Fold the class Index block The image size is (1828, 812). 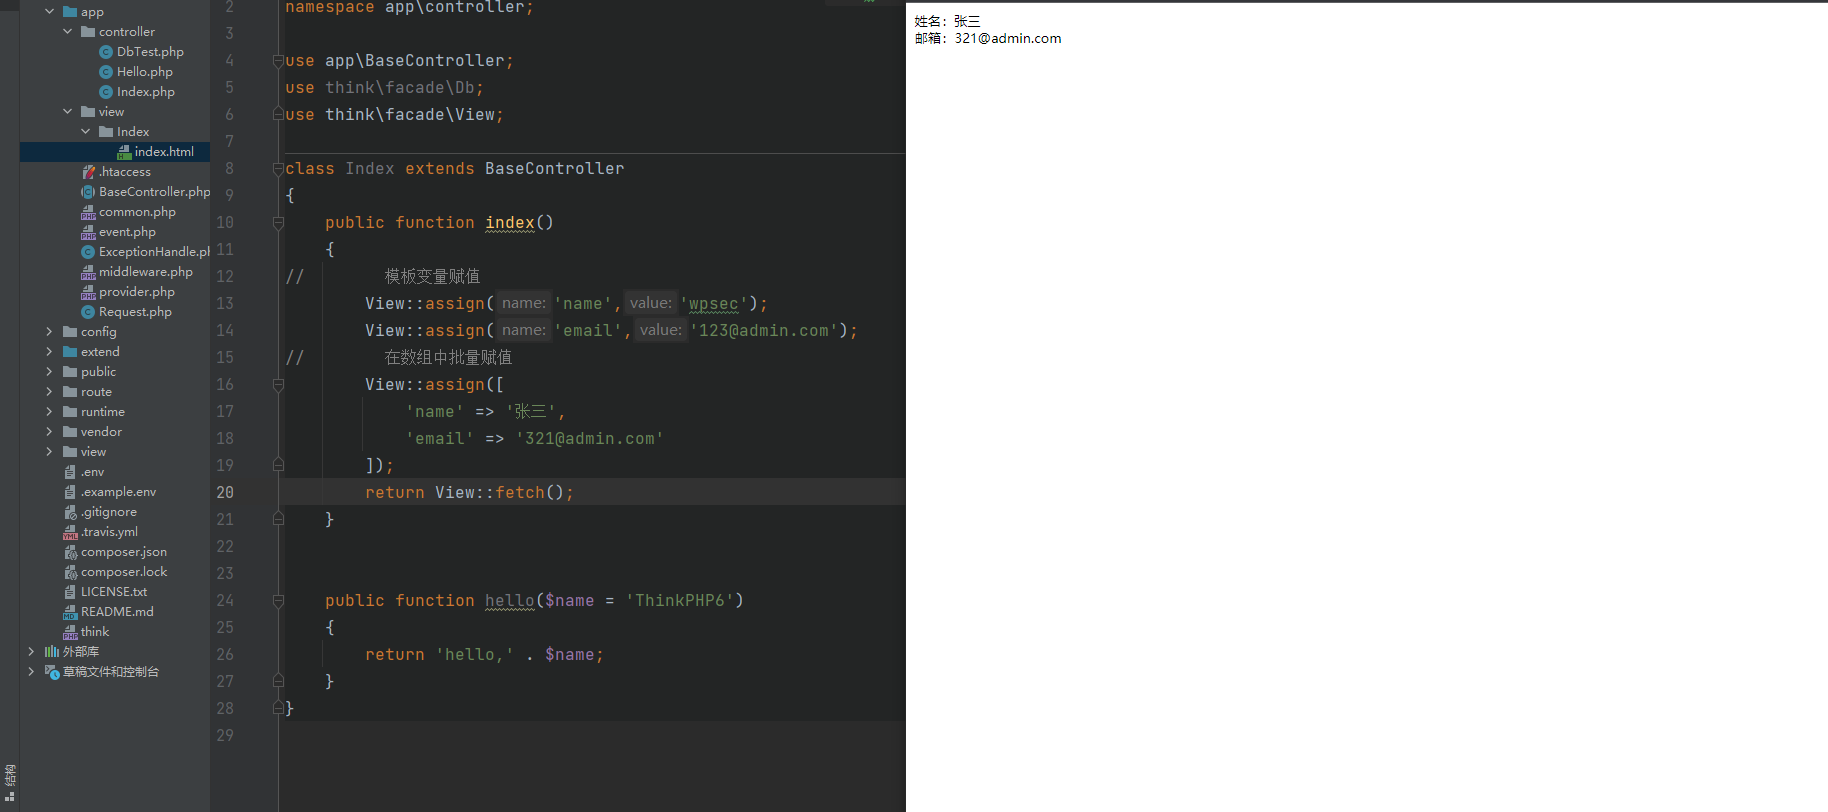[278, 169]
